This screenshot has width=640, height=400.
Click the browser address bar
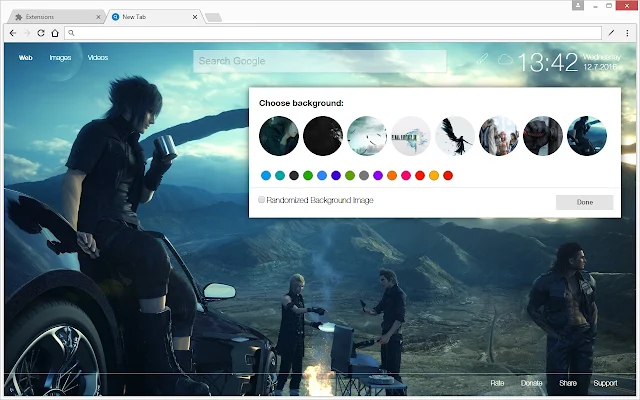coord(333,33)
